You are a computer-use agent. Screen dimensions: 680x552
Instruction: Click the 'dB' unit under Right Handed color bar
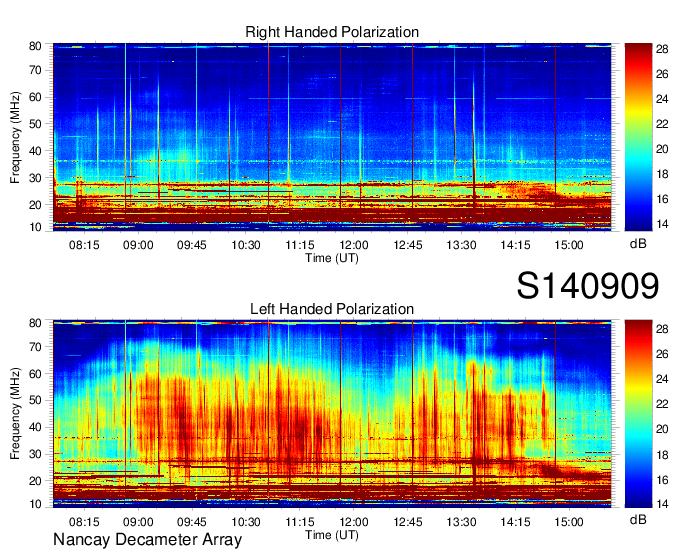pos(638,244)
